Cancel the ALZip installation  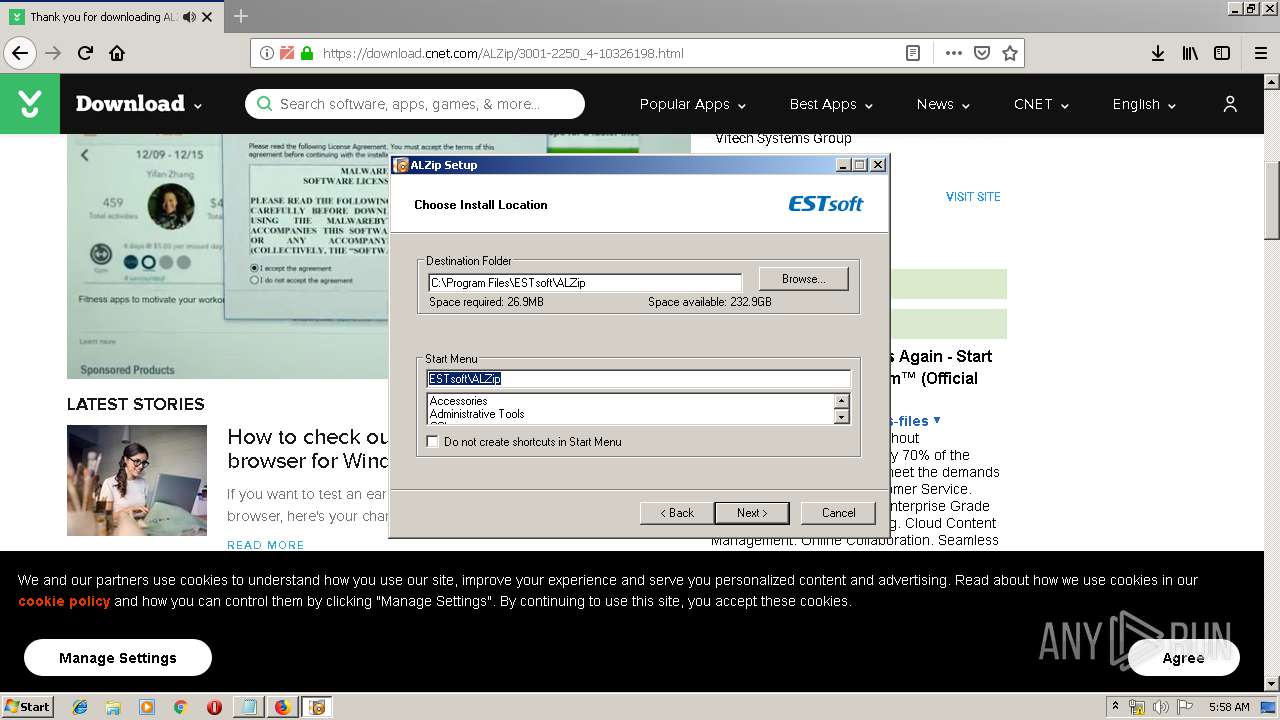[x=838, y=513]
